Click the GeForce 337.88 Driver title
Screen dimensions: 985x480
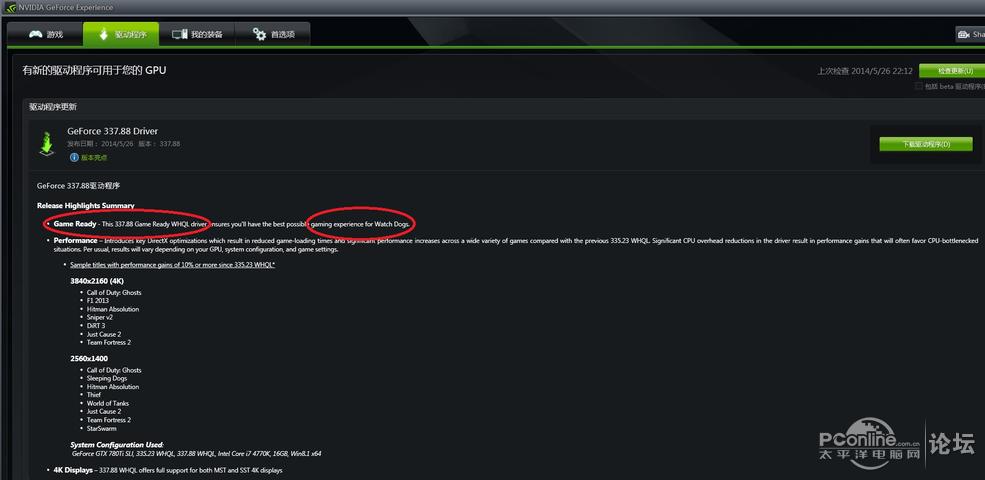112,131
